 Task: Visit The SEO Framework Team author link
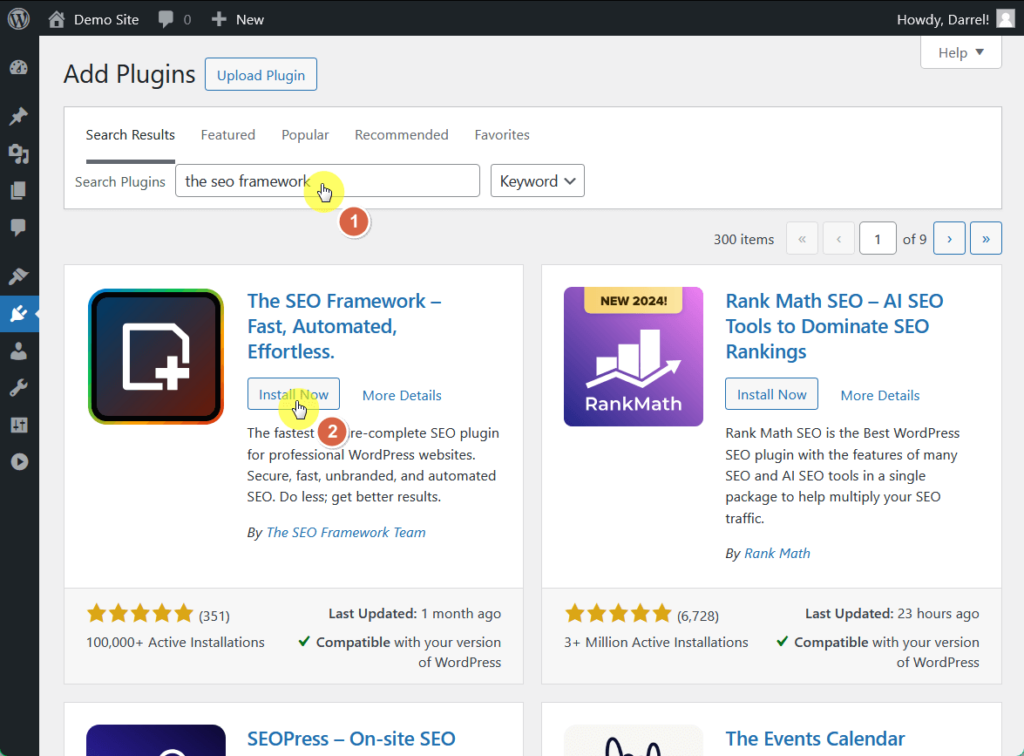click(345, 532)
